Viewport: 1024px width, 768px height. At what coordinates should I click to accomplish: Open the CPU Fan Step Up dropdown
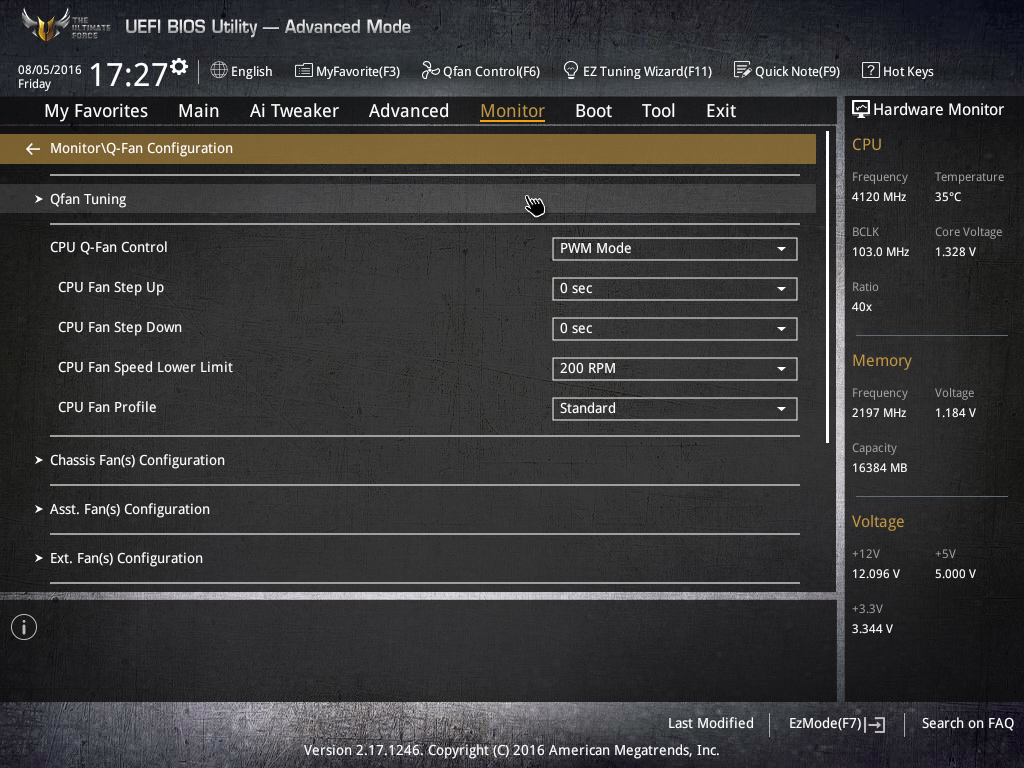(x=675, y=289)
